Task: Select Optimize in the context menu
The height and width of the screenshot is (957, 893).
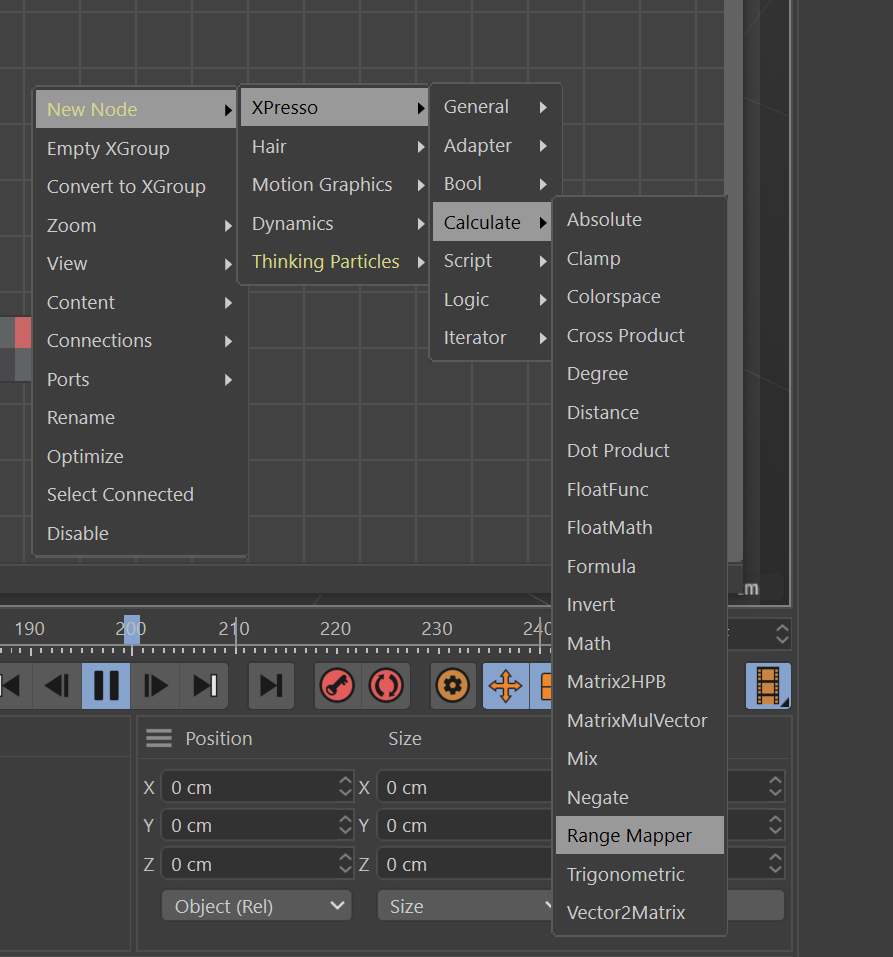Action: (x=85, y=457)
